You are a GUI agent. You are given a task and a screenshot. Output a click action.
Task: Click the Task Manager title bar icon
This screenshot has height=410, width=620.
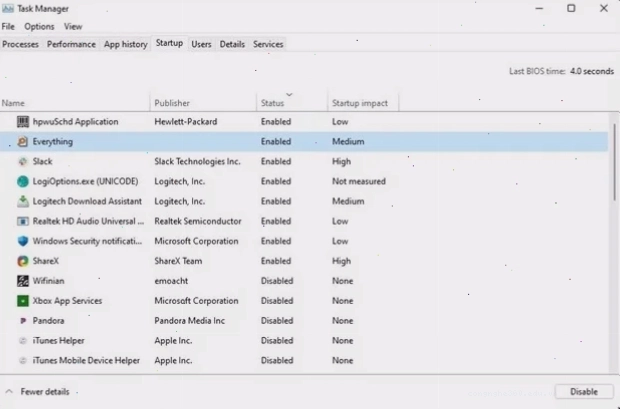(x=8, y=8)
